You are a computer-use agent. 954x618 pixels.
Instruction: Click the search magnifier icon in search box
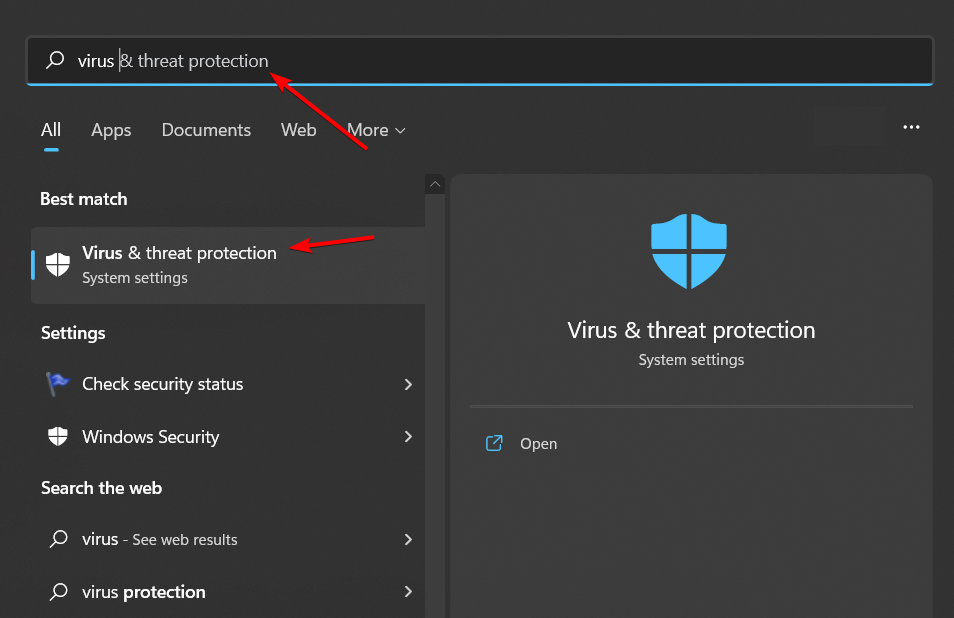pyautogui.click(x=55, y=60)
